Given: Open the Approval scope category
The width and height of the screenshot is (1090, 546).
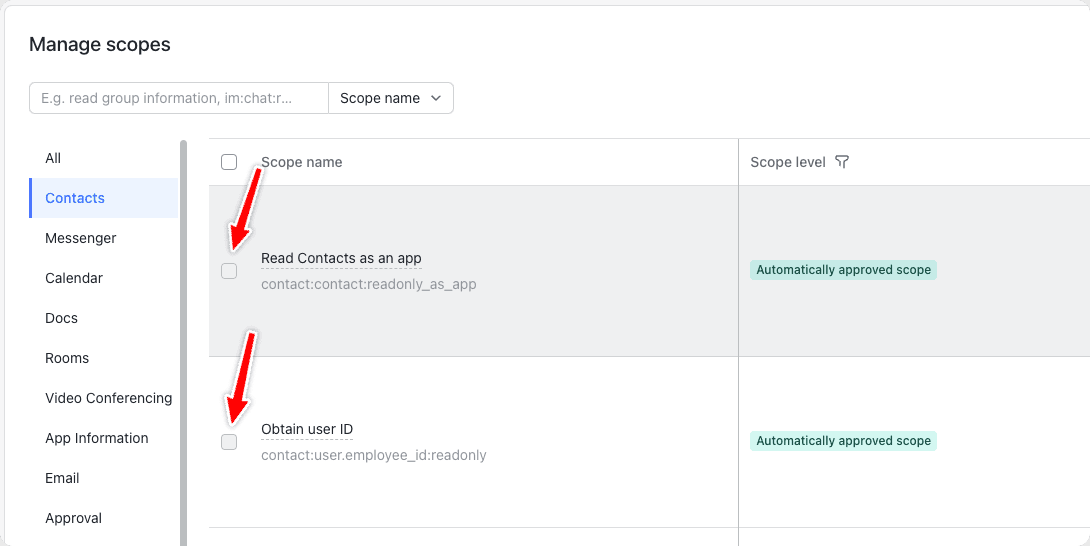Looking at the screenshot, I should [74, 518].
